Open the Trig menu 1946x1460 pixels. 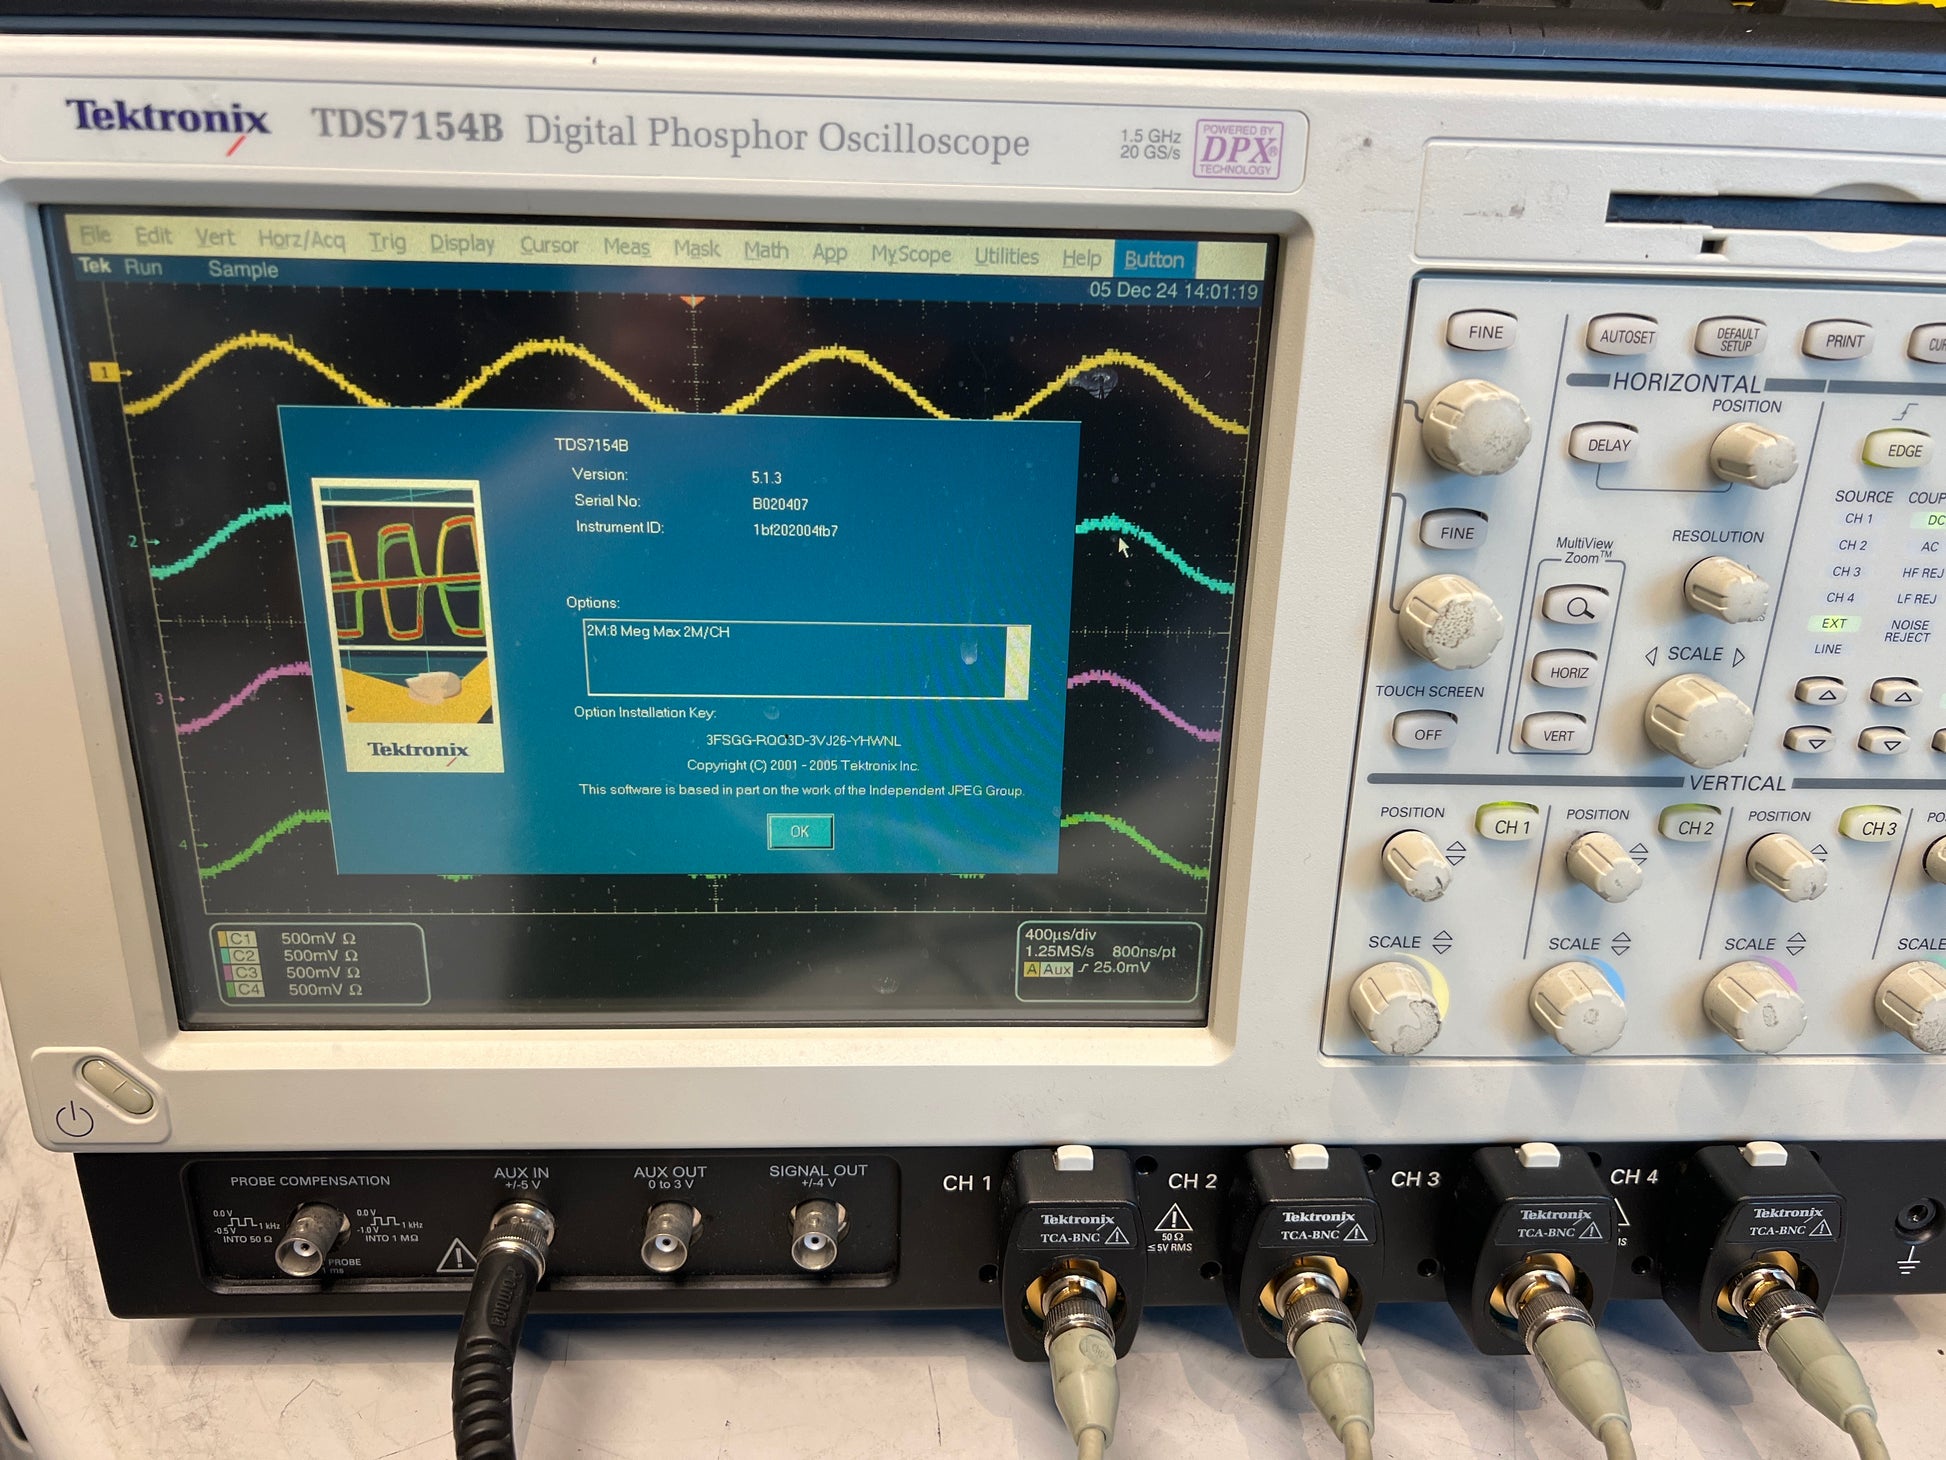pyautogui.click(x=387, y=242)
